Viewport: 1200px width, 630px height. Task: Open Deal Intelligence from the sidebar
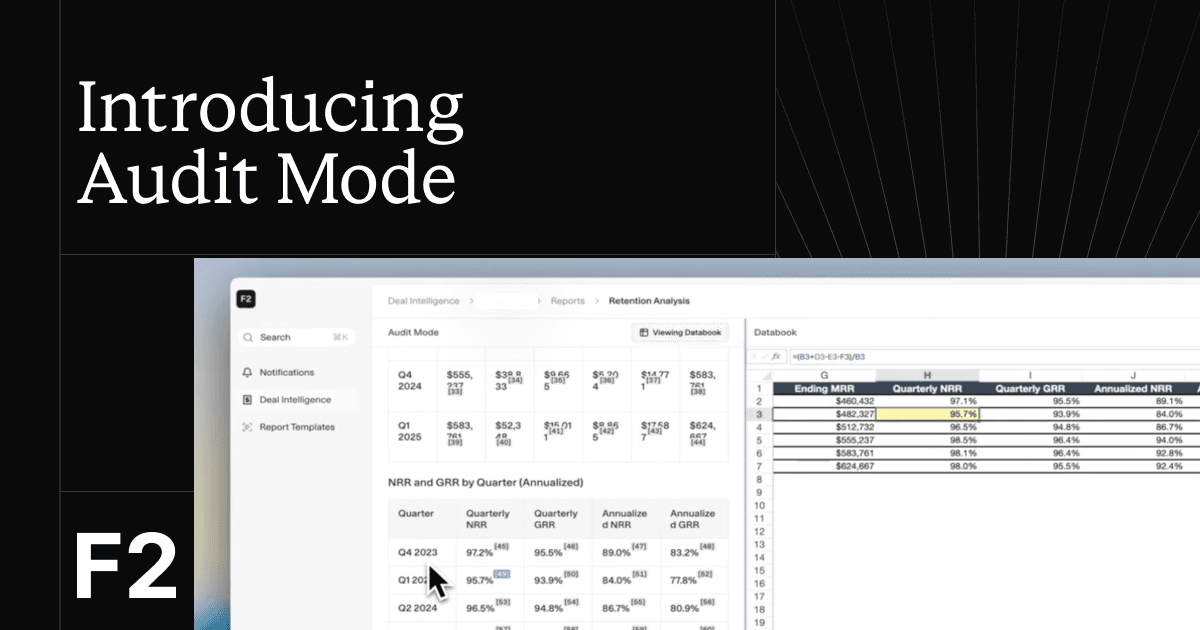(x=297, y=398)
